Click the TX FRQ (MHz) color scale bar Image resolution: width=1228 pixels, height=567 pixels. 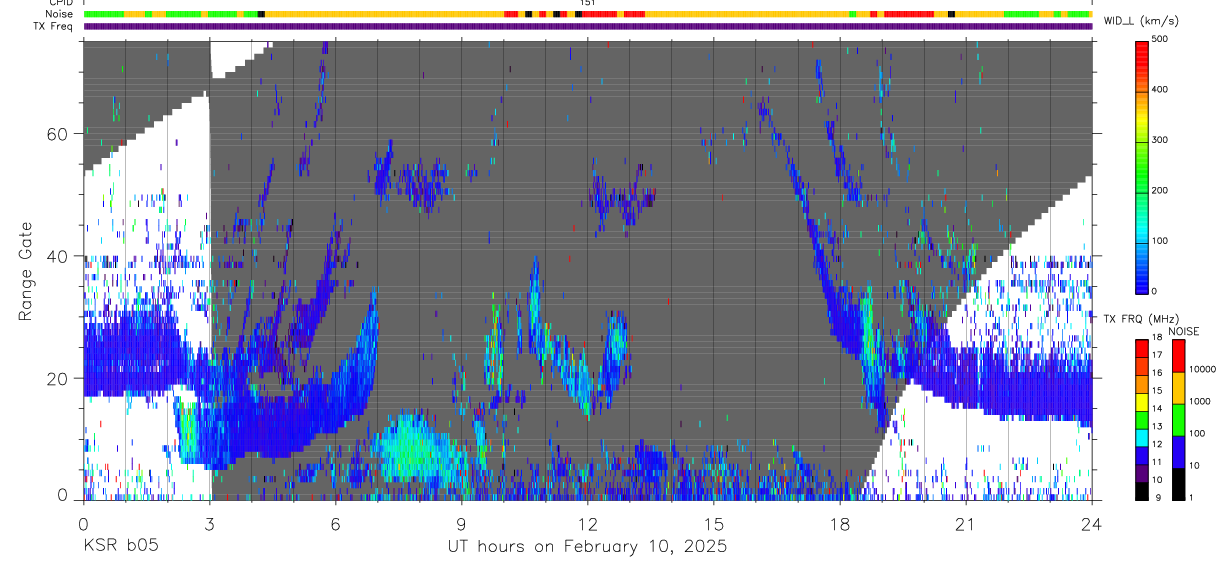[x=1142, y=419]
